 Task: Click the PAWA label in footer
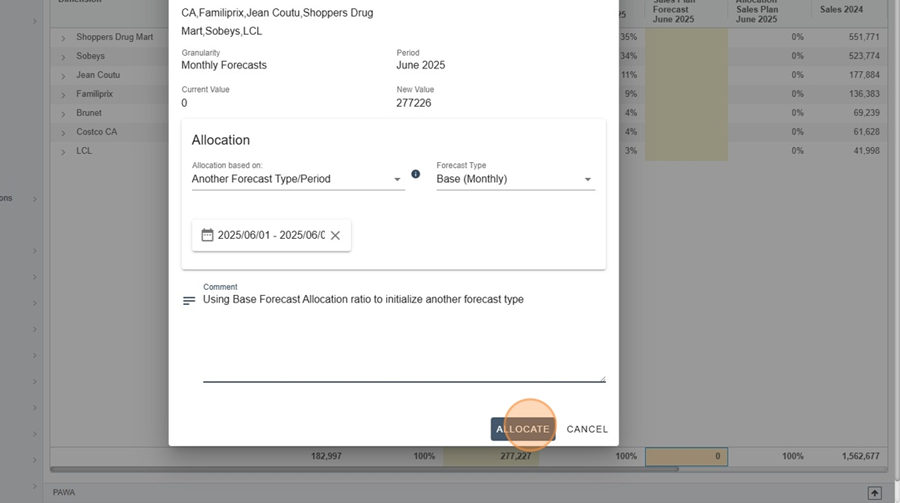tap(64, 492)
